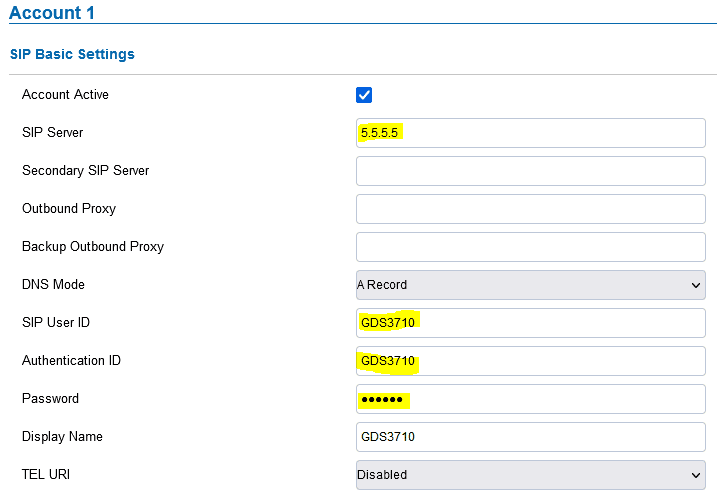717x502 pixels.
Task: Click the Password label text
Action: coord(50,399)
